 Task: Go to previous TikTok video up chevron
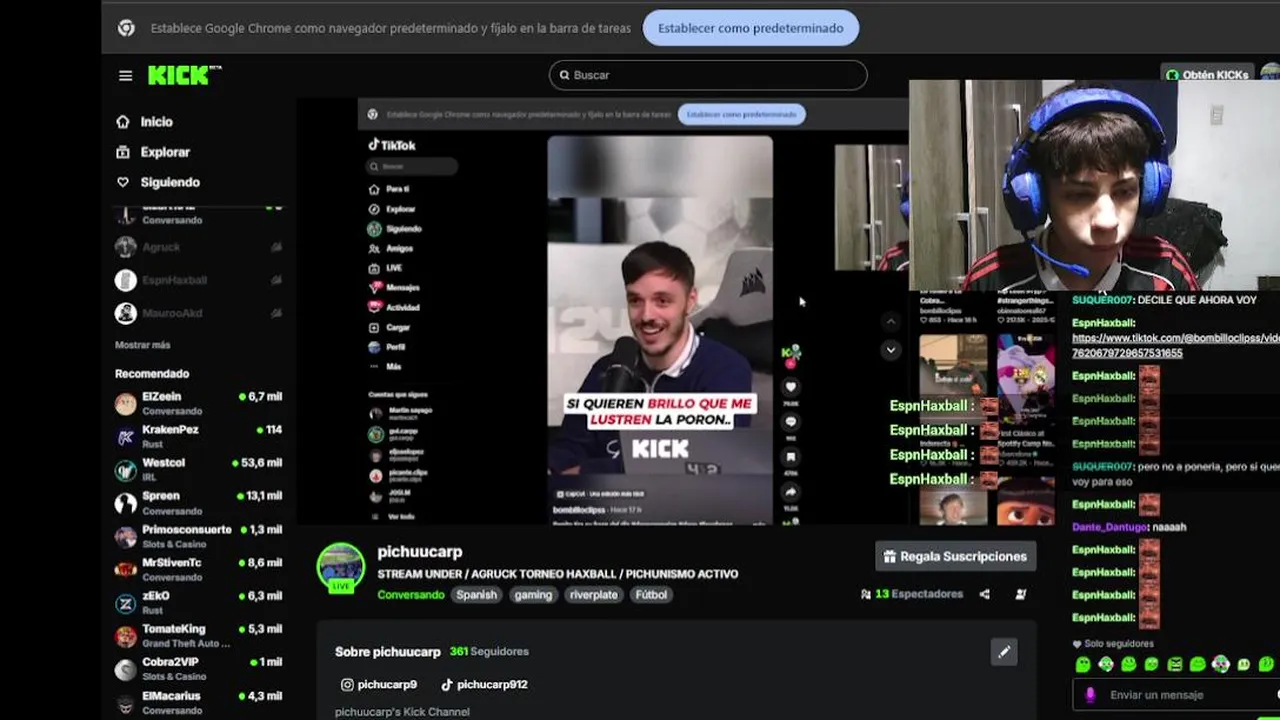pos(890,321)
